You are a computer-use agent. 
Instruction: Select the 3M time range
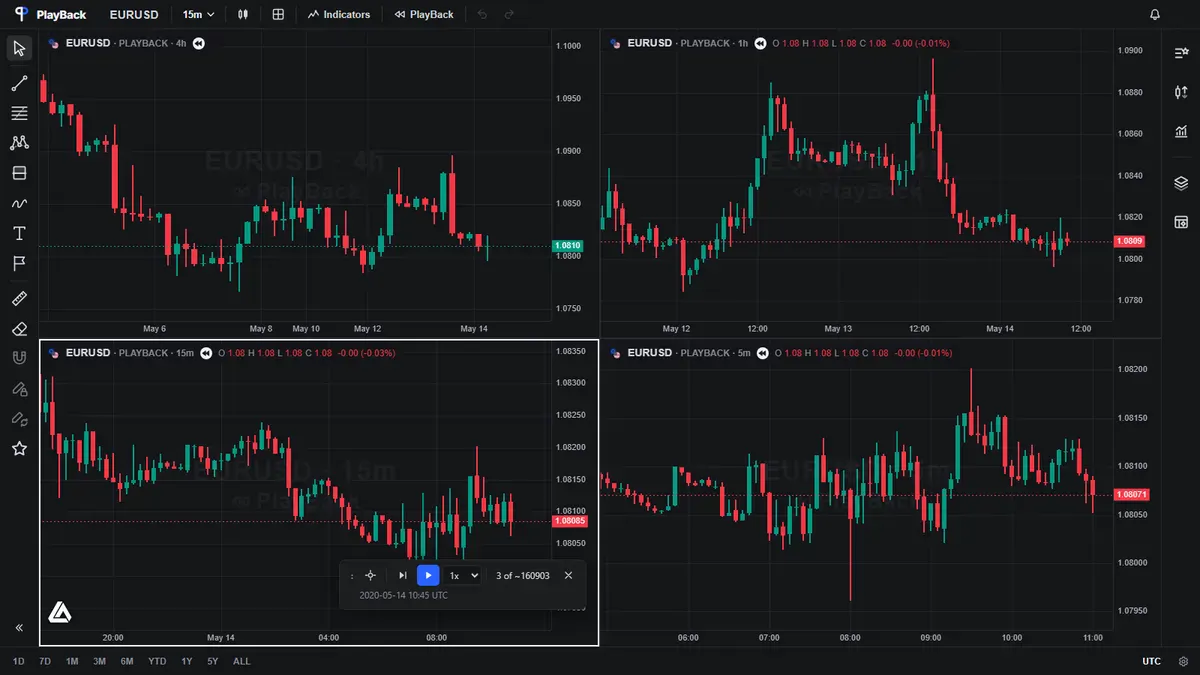pyautogui.click(x=100, y=661)
